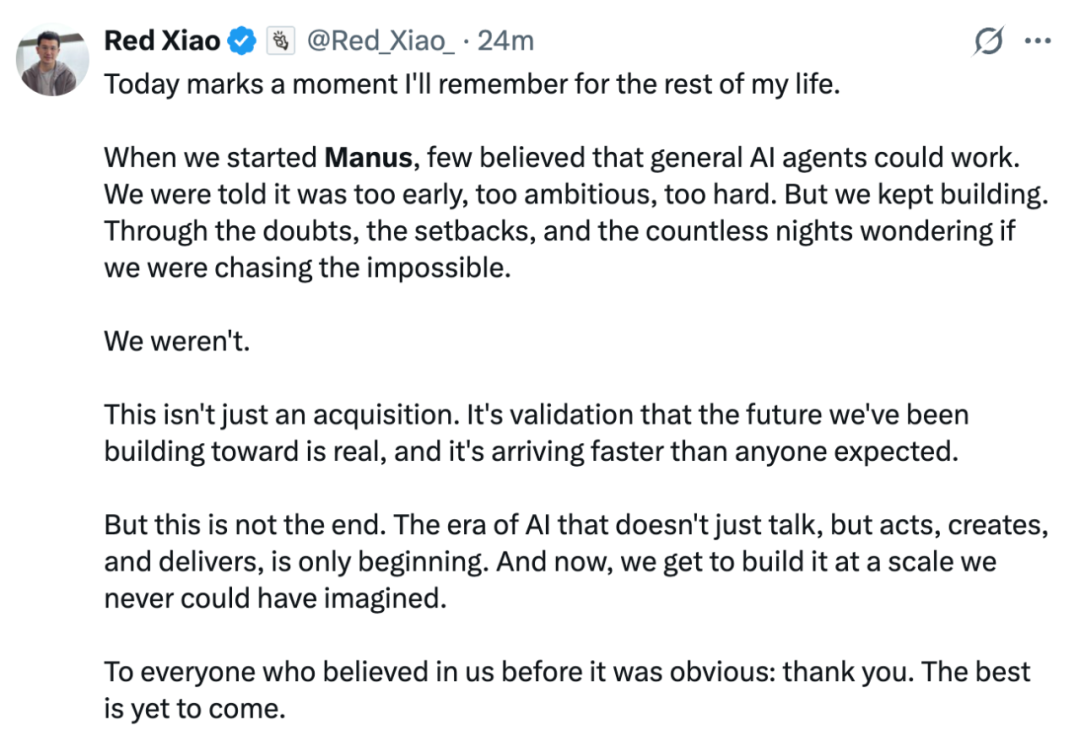Select the crossed-circle icon beside the menu dots
Image resolution: width=1080 pixels, height=736 pixels.
click(x=989, y=40)
